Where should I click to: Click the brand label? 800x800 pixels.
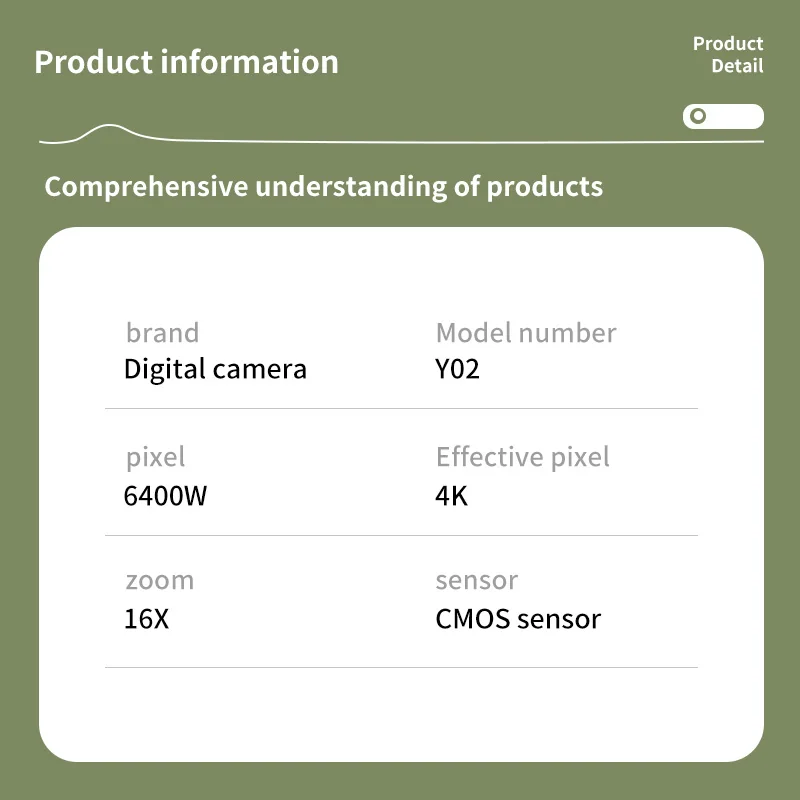pyautogui.click(x=162, y=333)
